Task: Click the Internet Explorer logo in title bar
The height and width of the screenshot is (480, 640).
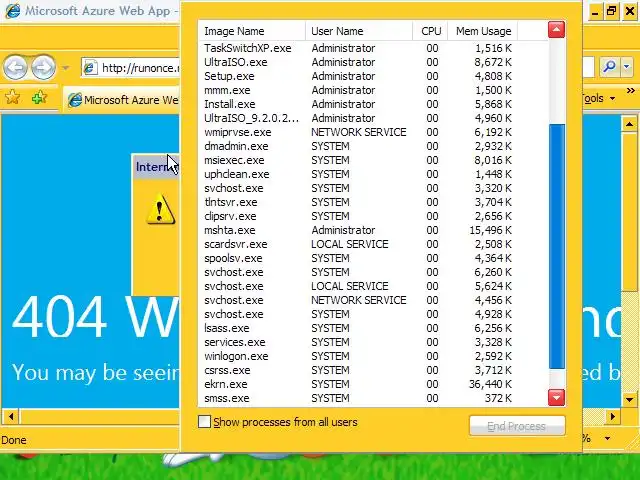Action: pyautogui.click(x=12, y=10)
